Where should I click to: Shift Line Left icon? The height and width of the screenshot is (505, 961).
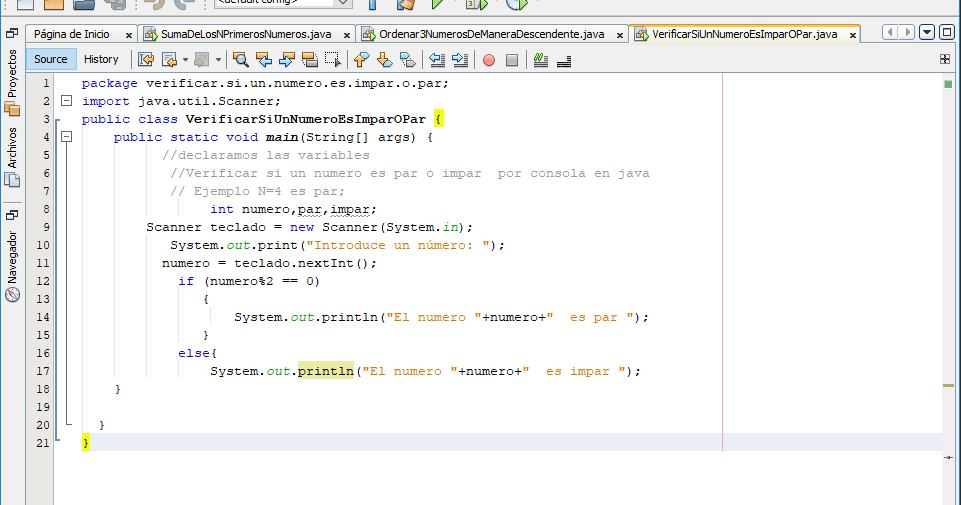pos(436,59)
